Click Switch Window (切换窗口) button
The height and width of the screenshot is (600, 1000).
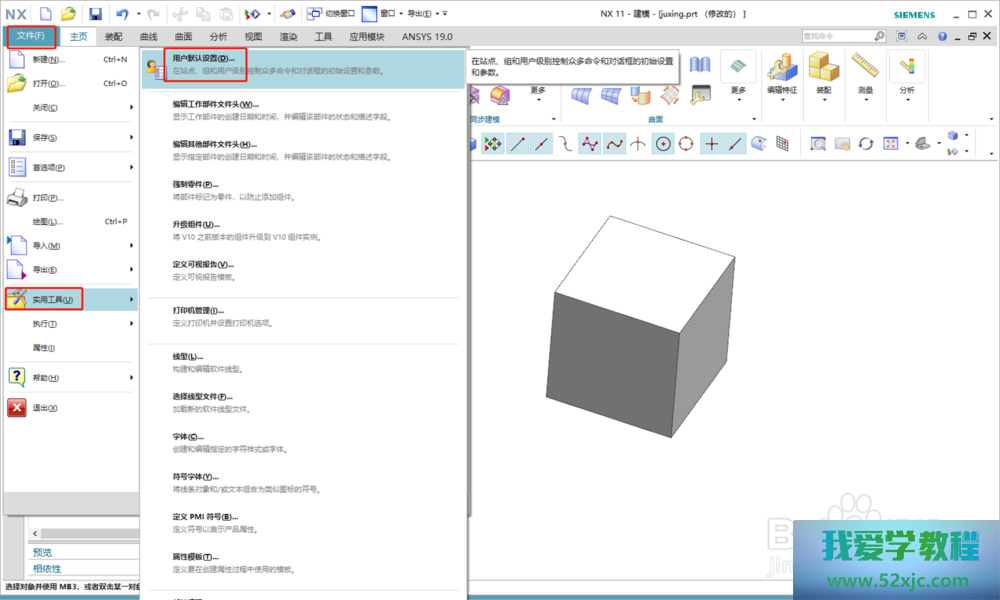tap(332, 14)
